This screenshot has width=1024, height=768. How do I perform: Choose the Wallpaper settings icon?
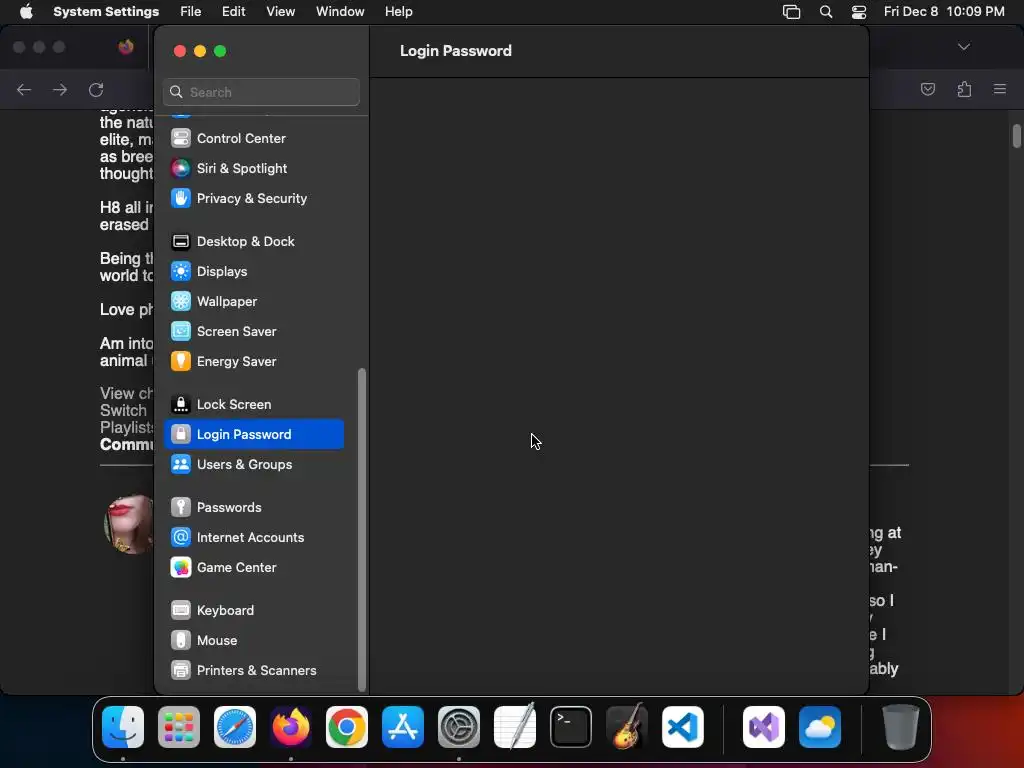(x=181, y=302)
